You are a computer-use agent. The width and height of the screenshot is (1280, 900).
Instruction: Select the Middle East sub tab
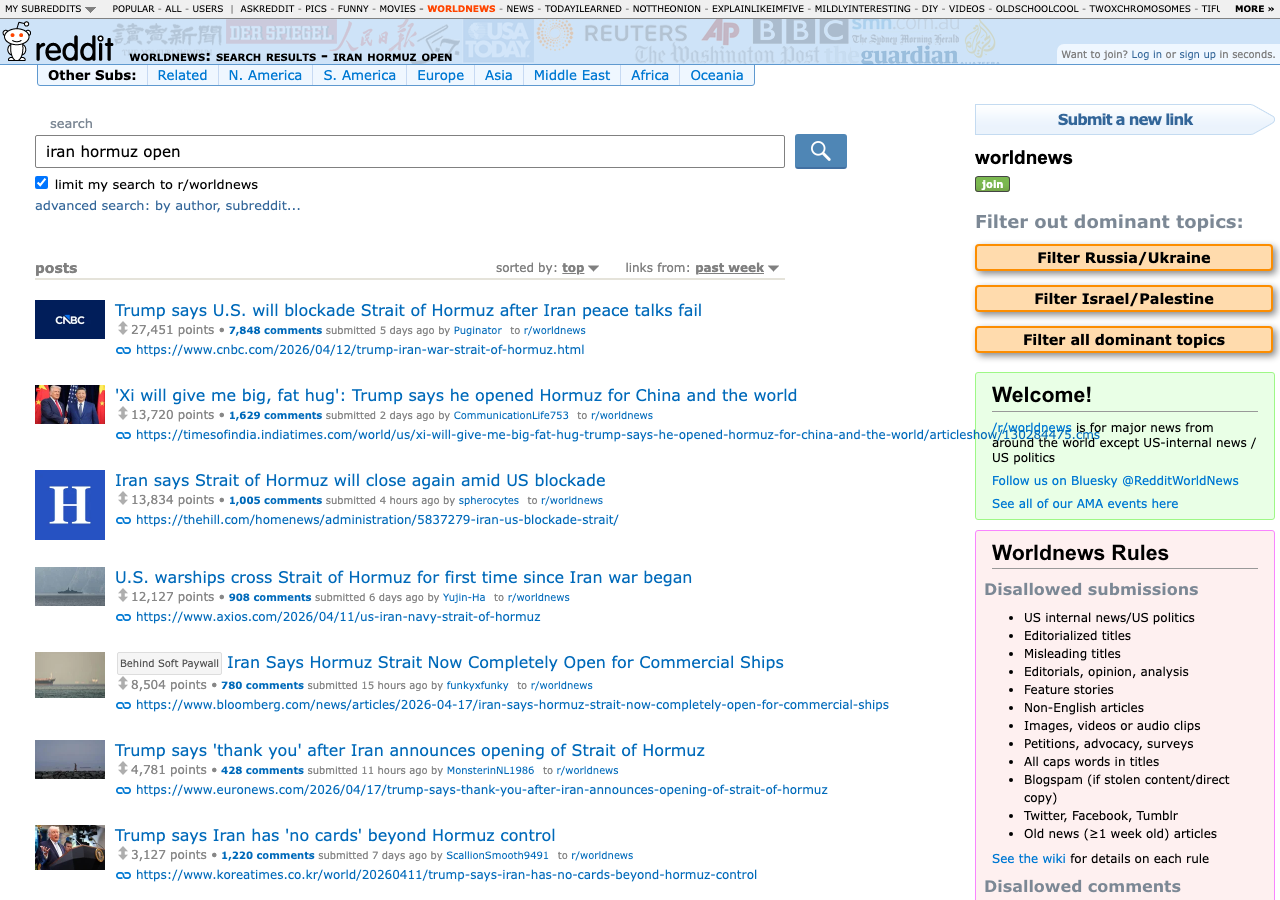[571, 75]
